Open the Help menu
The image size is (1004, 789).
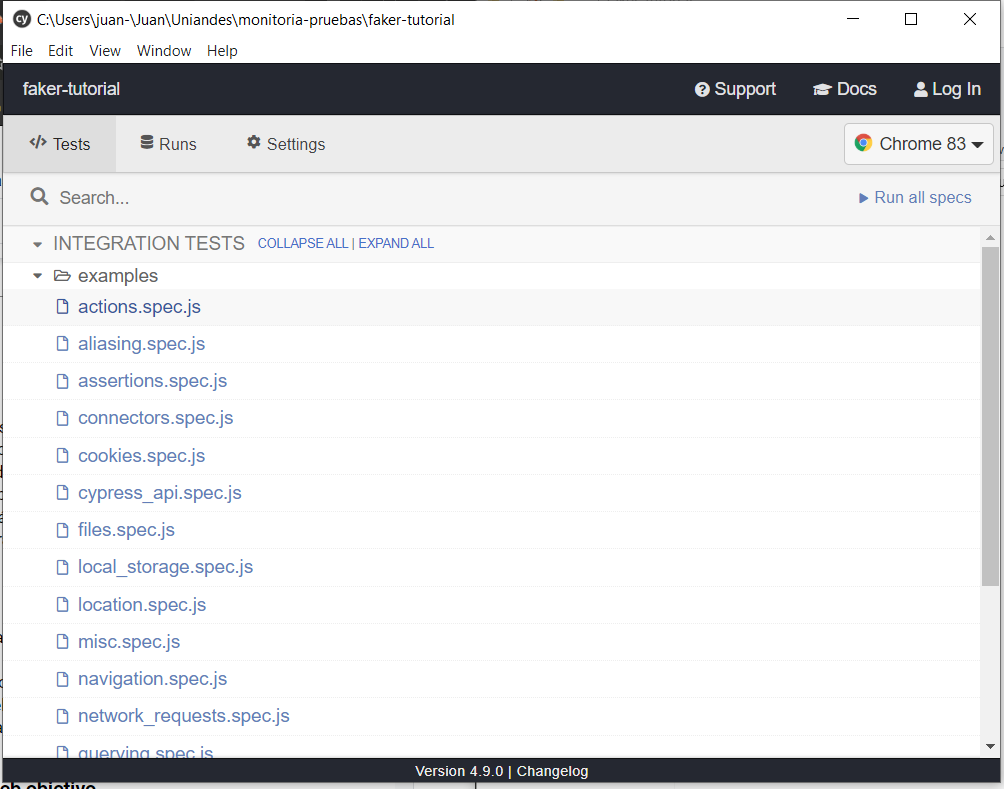coord(222,51)
